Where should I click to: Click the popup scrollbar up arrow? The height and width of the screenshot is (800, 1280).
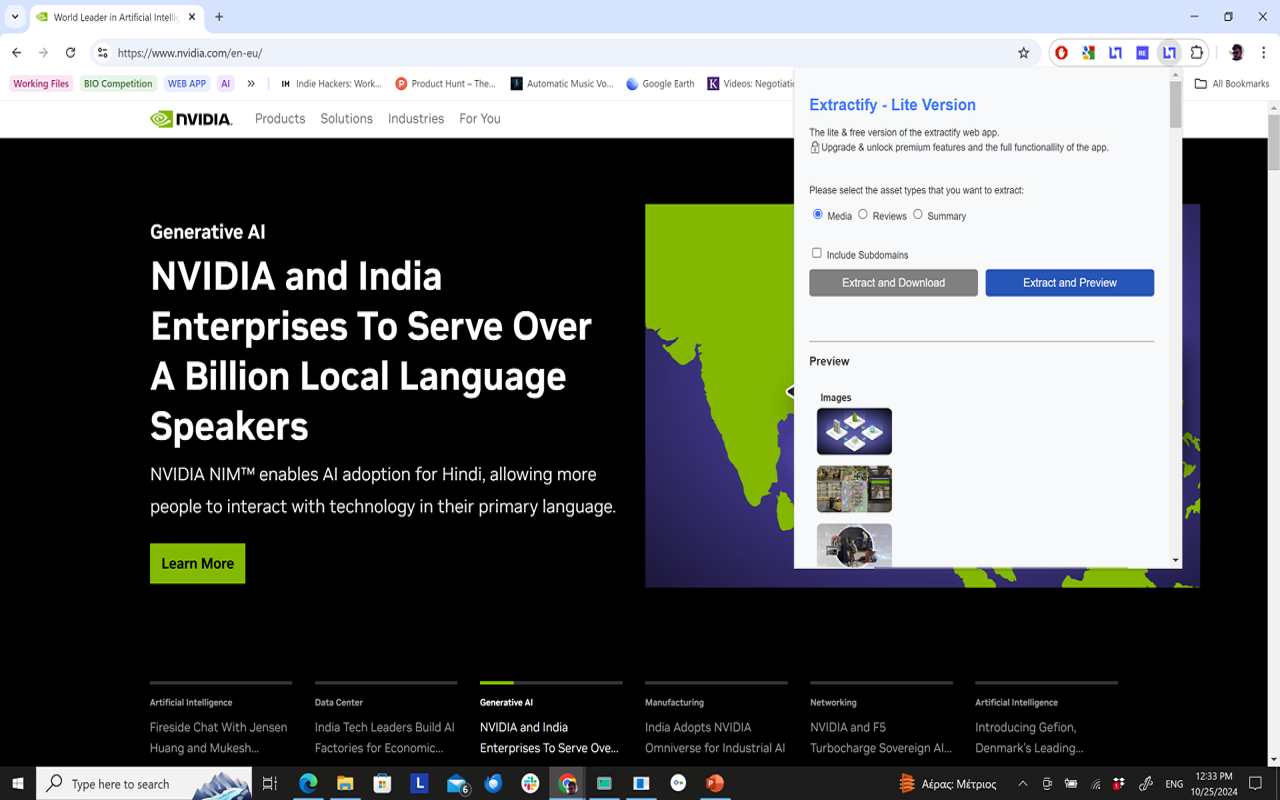(1175, 75)
